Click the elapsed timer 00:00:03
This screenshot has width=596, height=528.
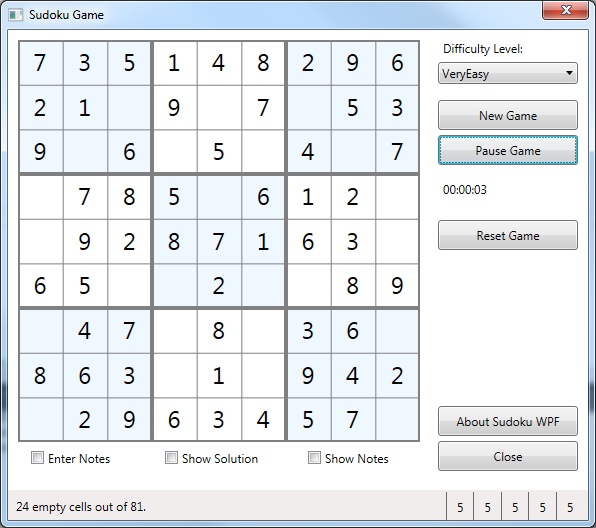pyautogui.click(x=464, y=189)
